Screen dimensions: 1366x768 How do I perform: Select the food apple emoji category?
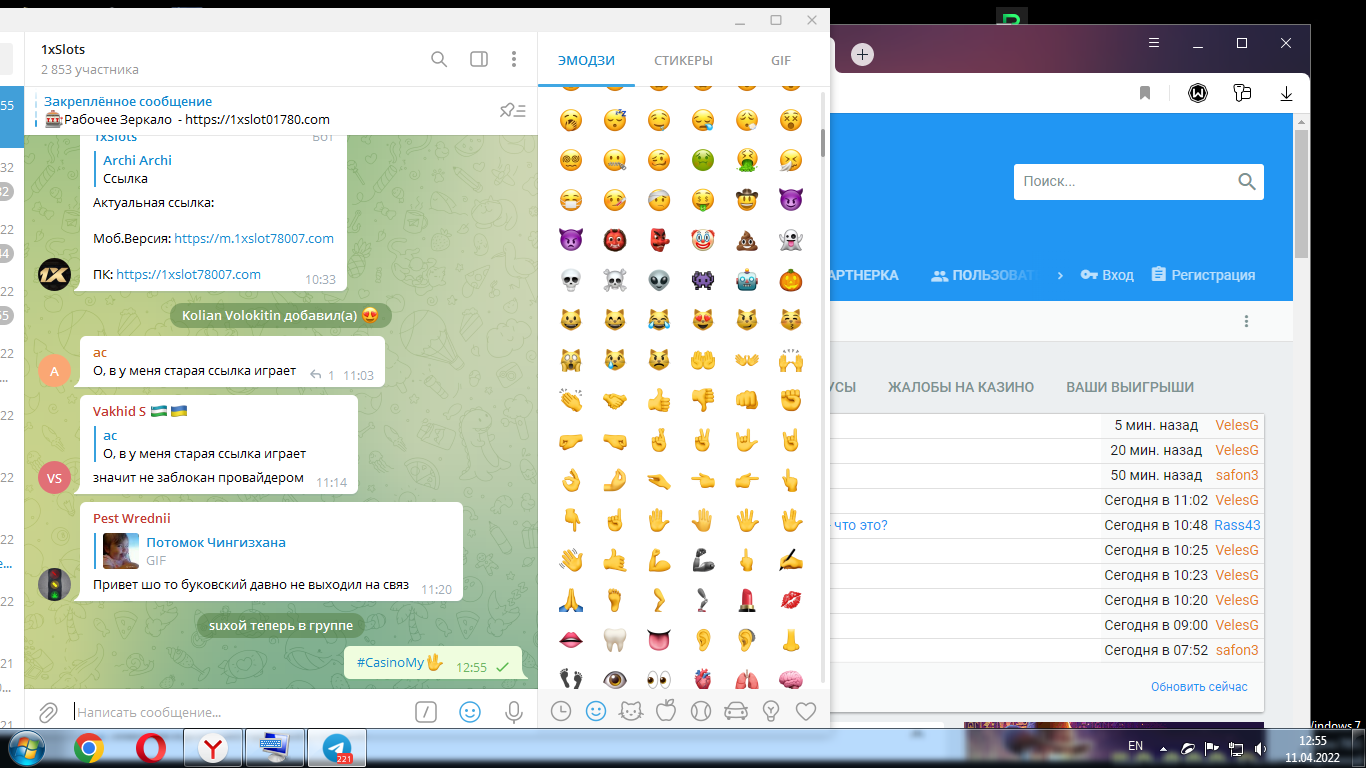[x=666, y=711]
